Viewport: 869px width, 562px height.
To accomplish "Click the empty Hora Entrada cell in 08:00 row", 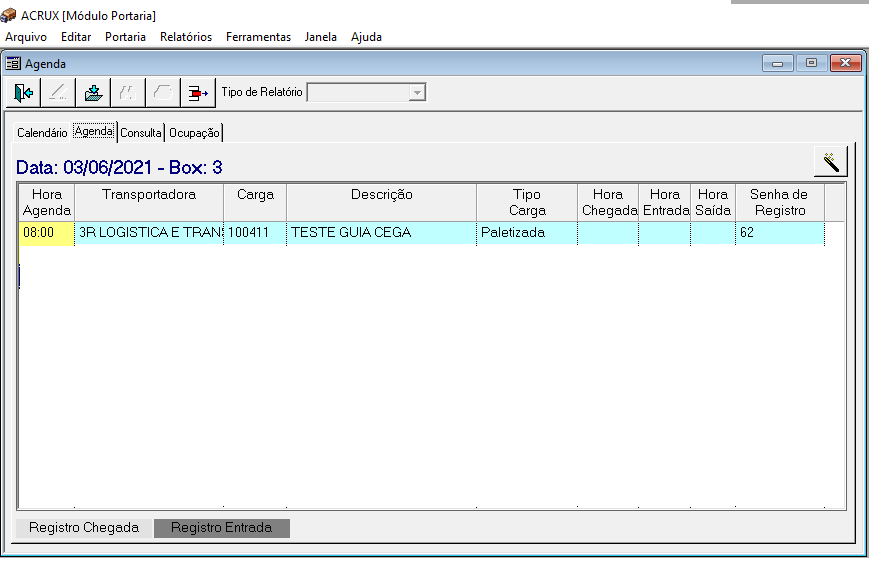I will (x=664, y=233).
